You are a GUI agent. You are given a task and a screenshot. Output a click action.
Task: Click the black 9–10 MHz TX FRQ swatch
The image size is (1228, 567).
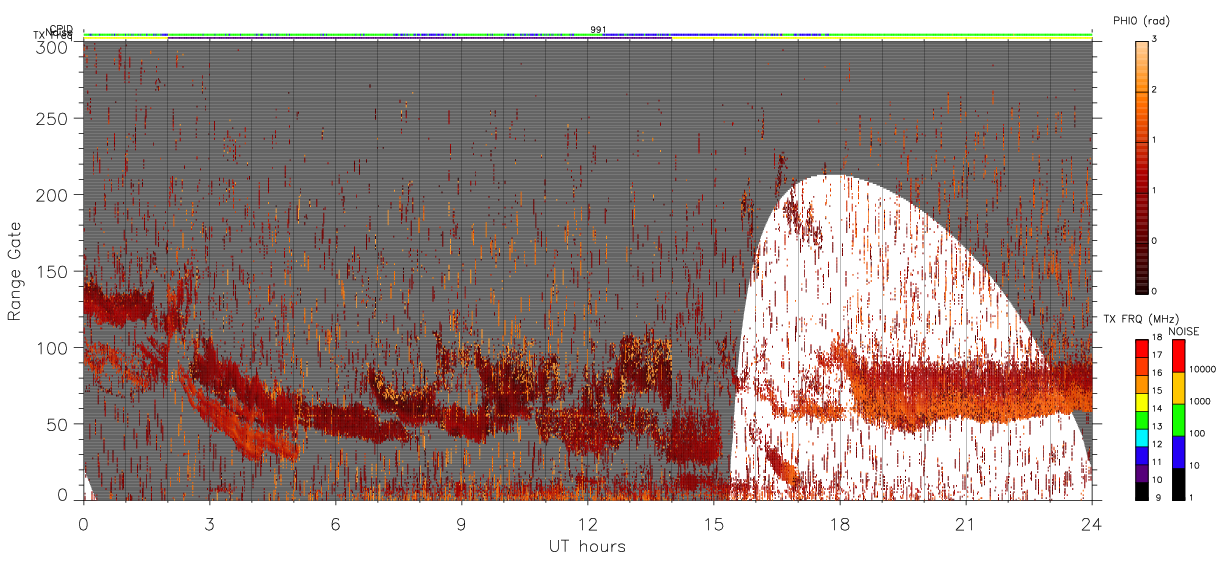(x=1141, y=490)
